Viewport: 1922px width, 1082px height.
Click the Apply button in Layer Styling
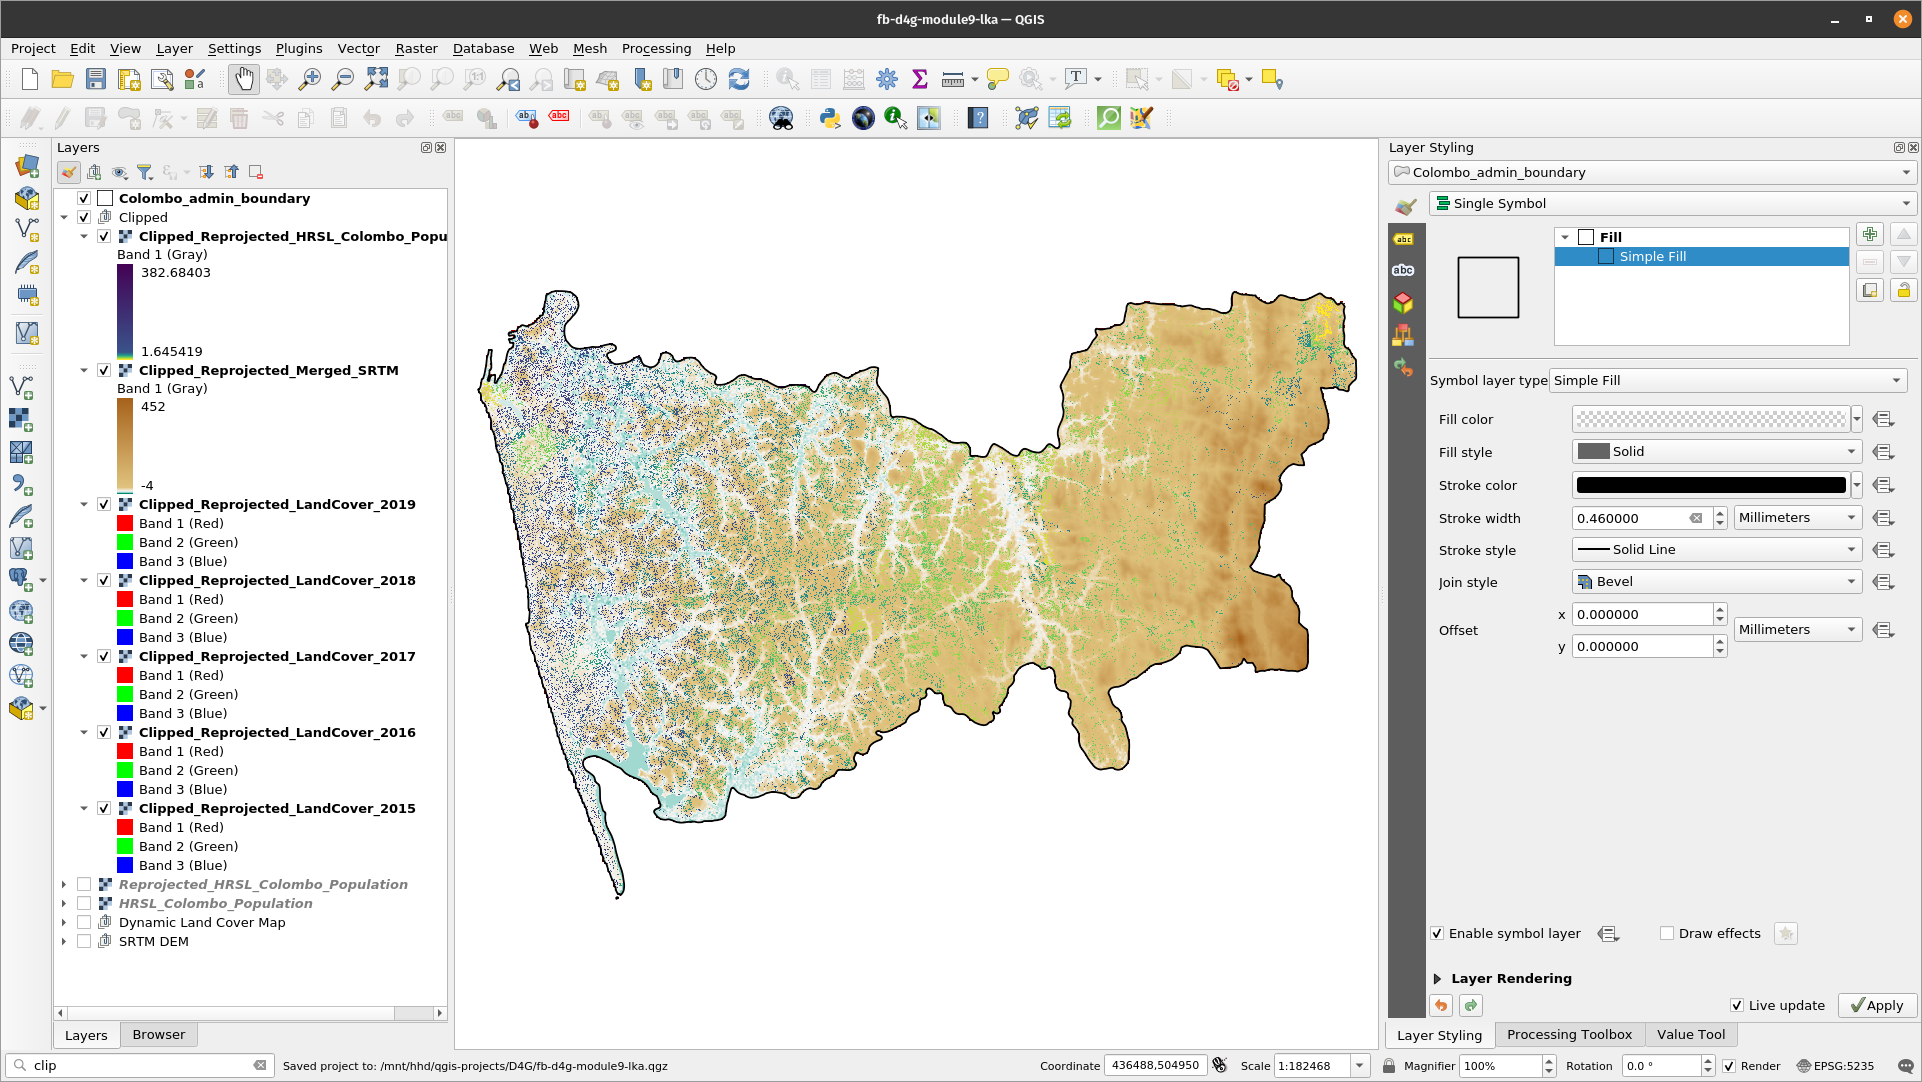point(1876,1005)
